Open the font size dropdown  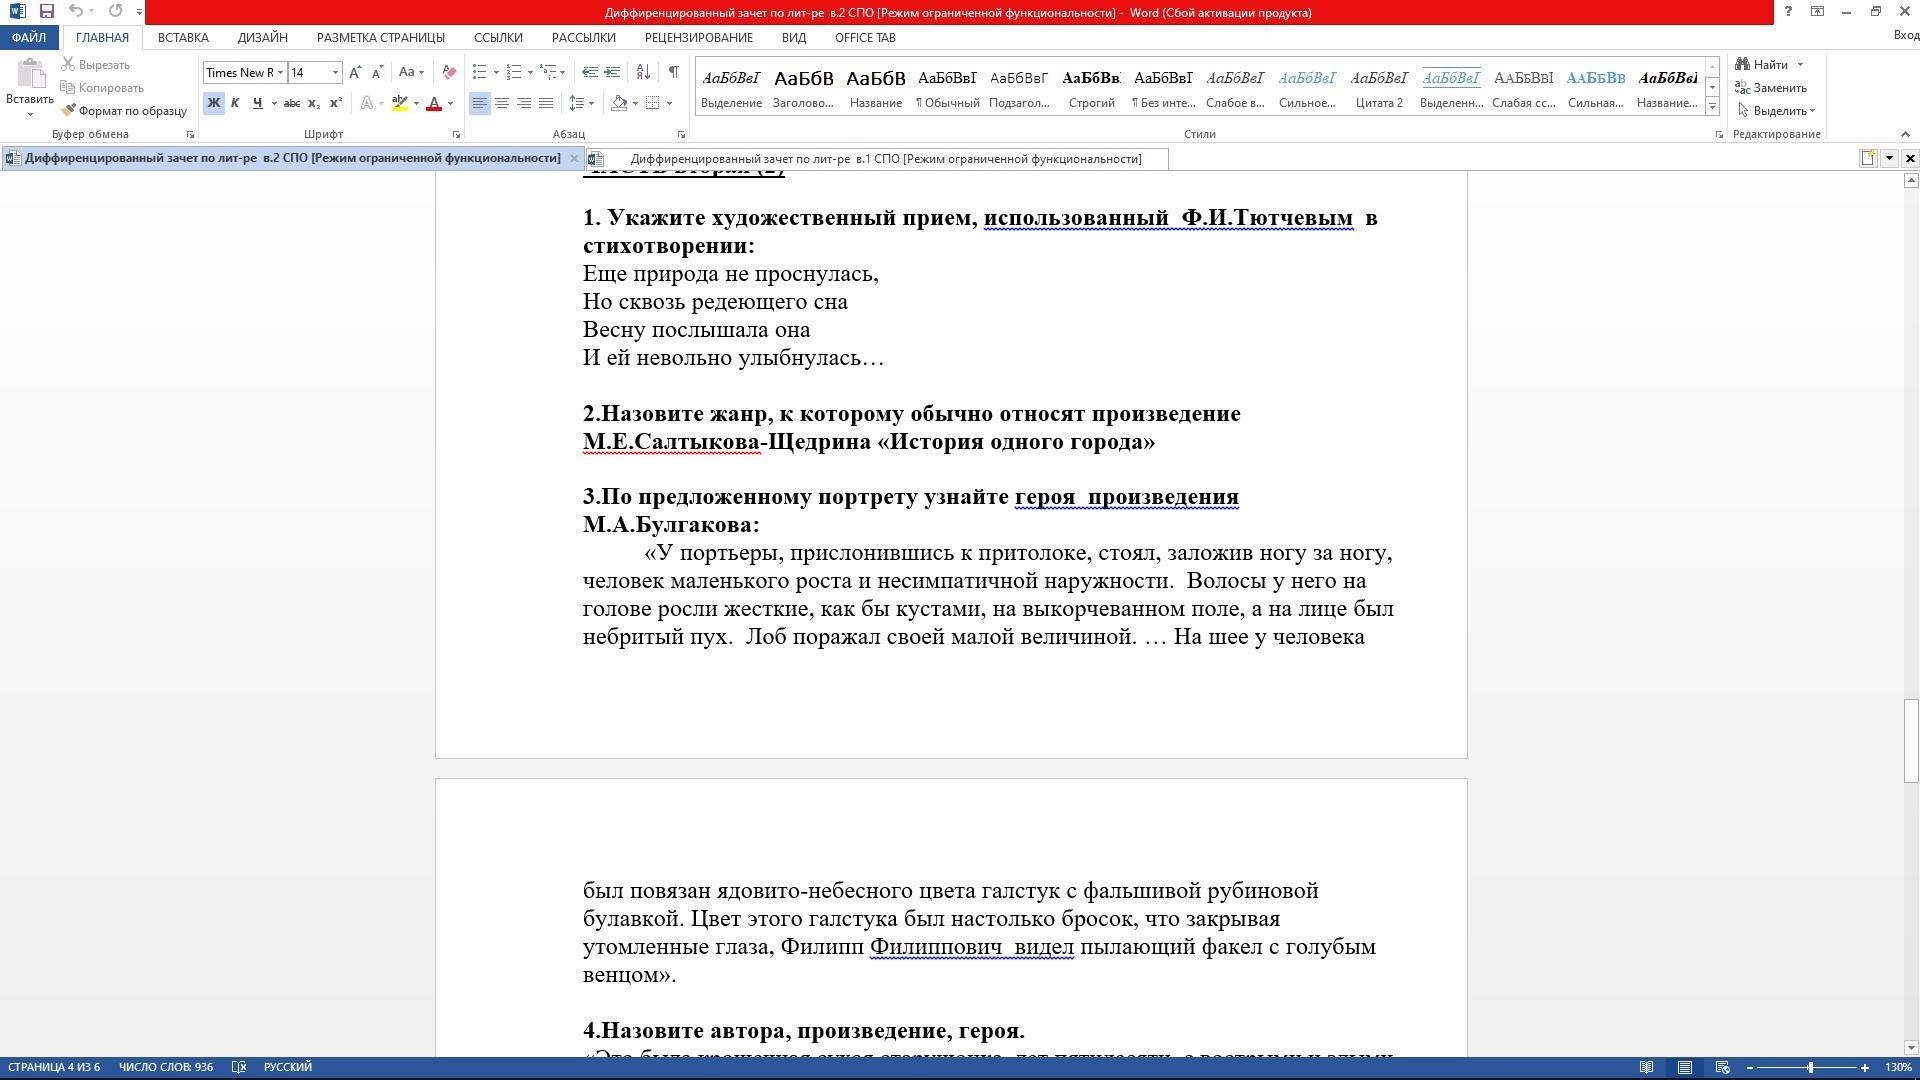tap(335, 72)
